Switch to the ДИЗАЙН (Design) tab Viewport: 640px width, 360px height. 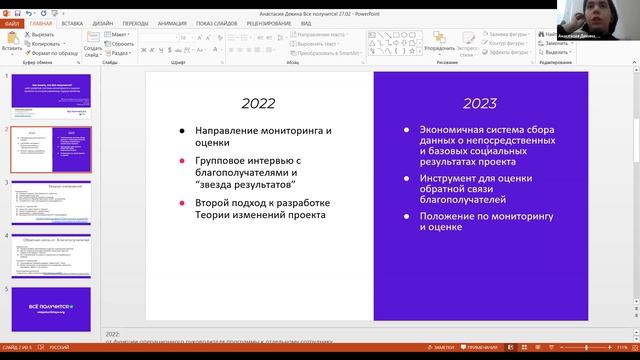tap(102, 24)
